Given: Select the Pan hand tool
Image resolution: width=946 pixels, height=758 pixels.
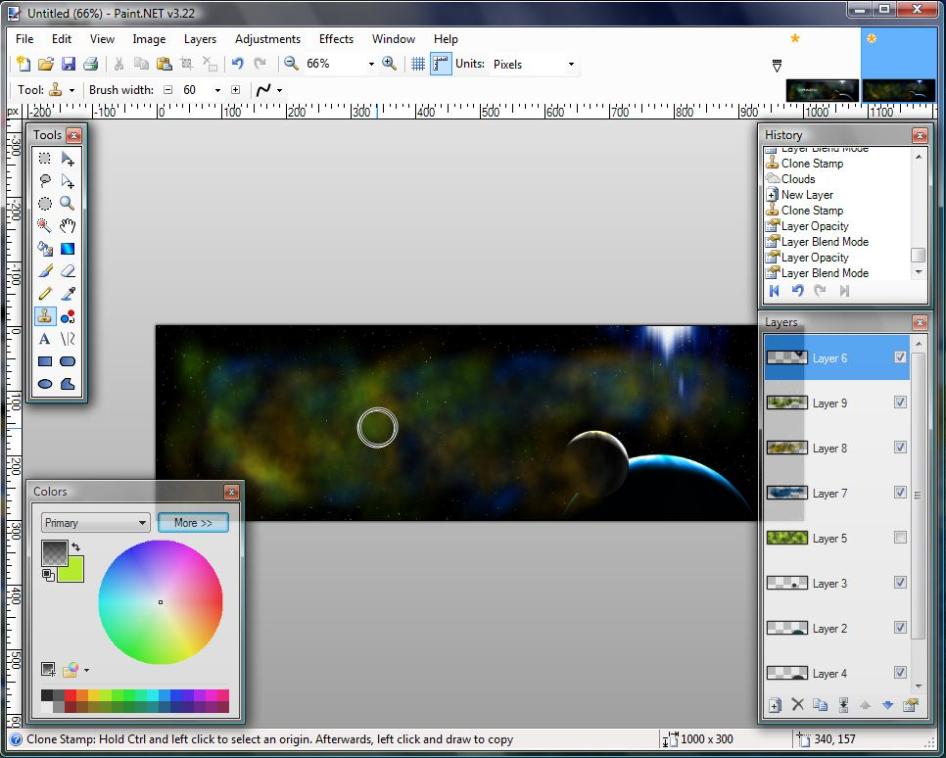Looking at the screenshot, I should [x=68, y=226].
